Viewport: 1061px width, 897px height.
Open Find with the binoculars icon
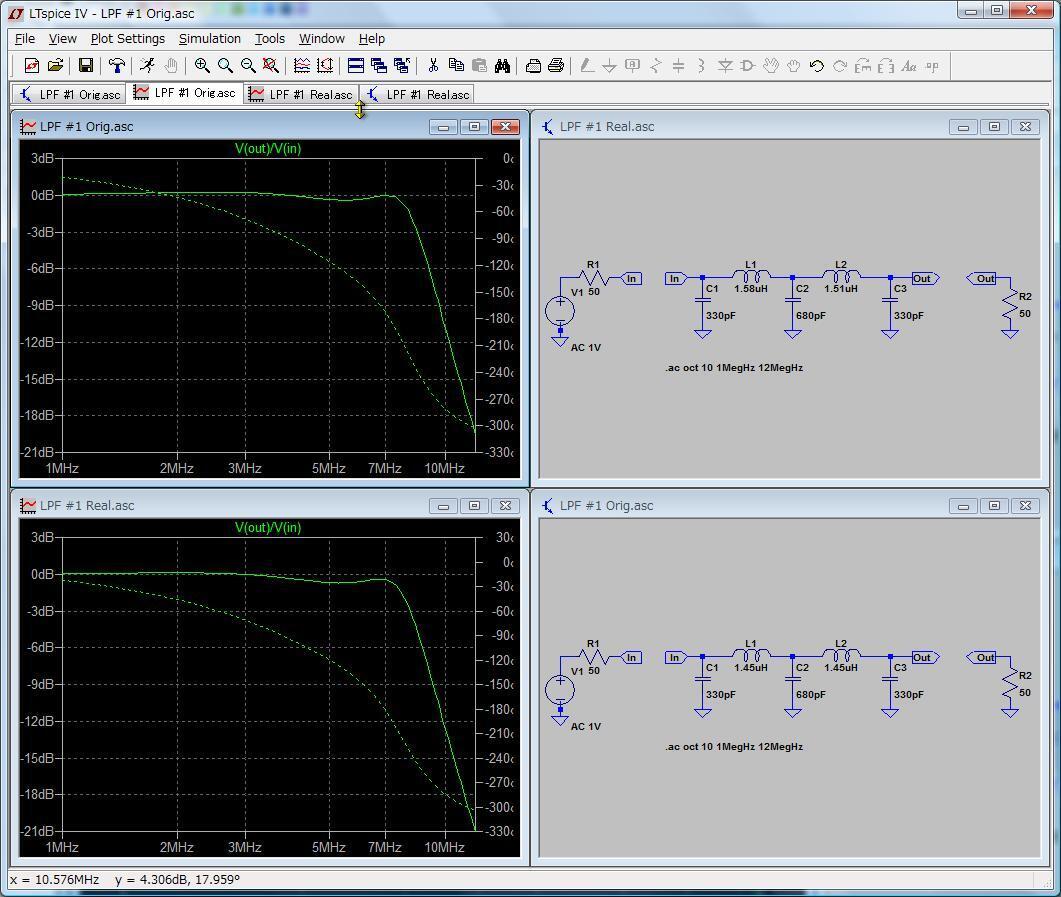(502, 66)
